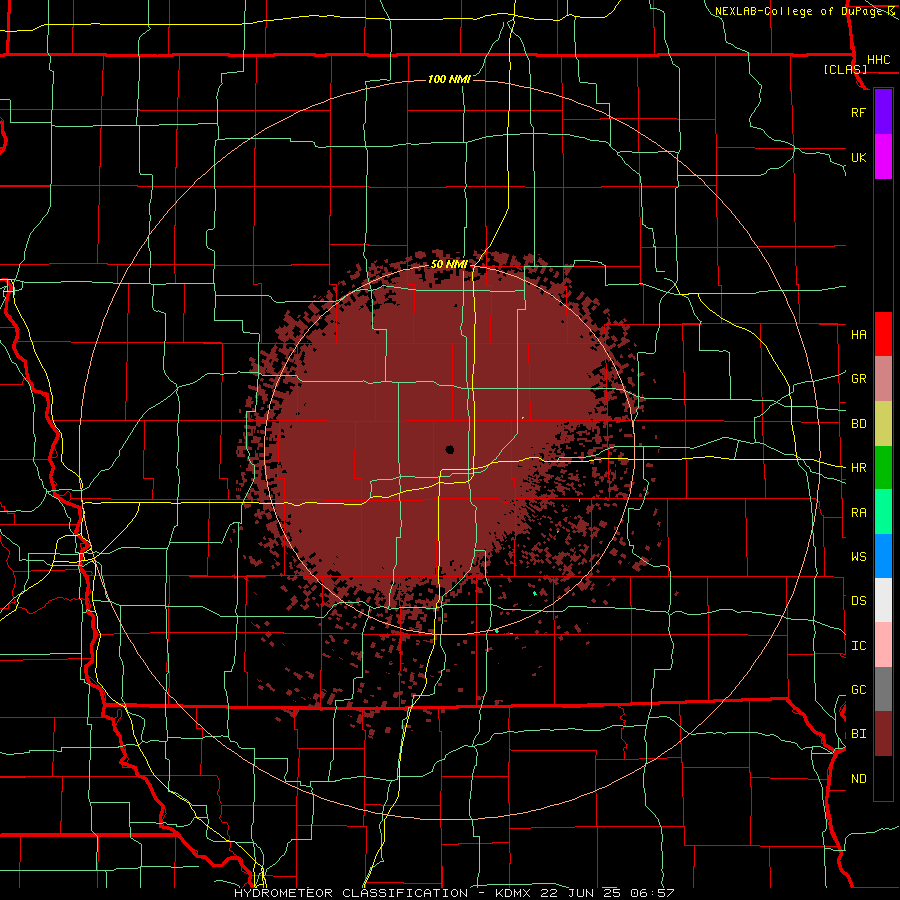900x900 pixels.
Task: Click the light pink IC legend swatch
Action: [x=883, y=645]
